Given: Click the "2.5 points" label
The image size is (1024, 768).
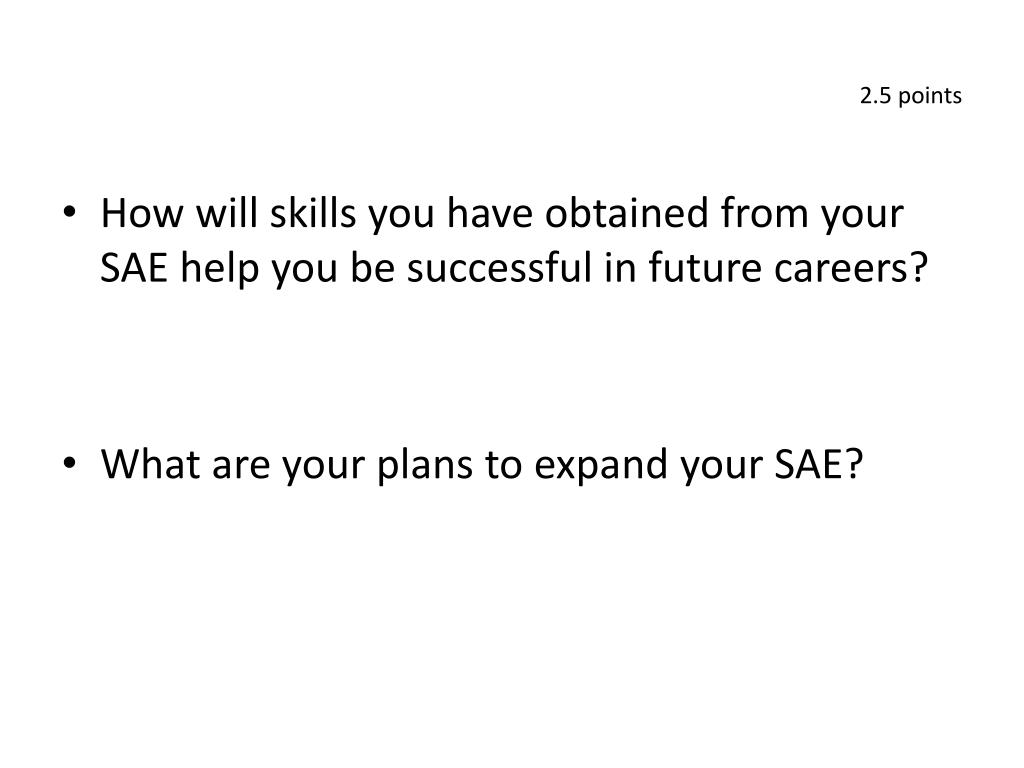Looking at the screenshot, I should click(910, 96).
